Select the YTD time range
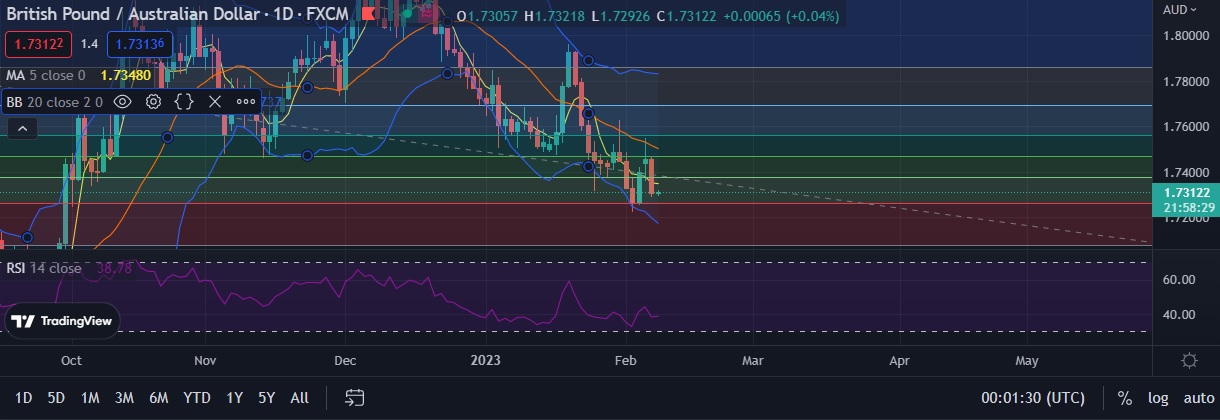1220x420 pixels. 197,397
